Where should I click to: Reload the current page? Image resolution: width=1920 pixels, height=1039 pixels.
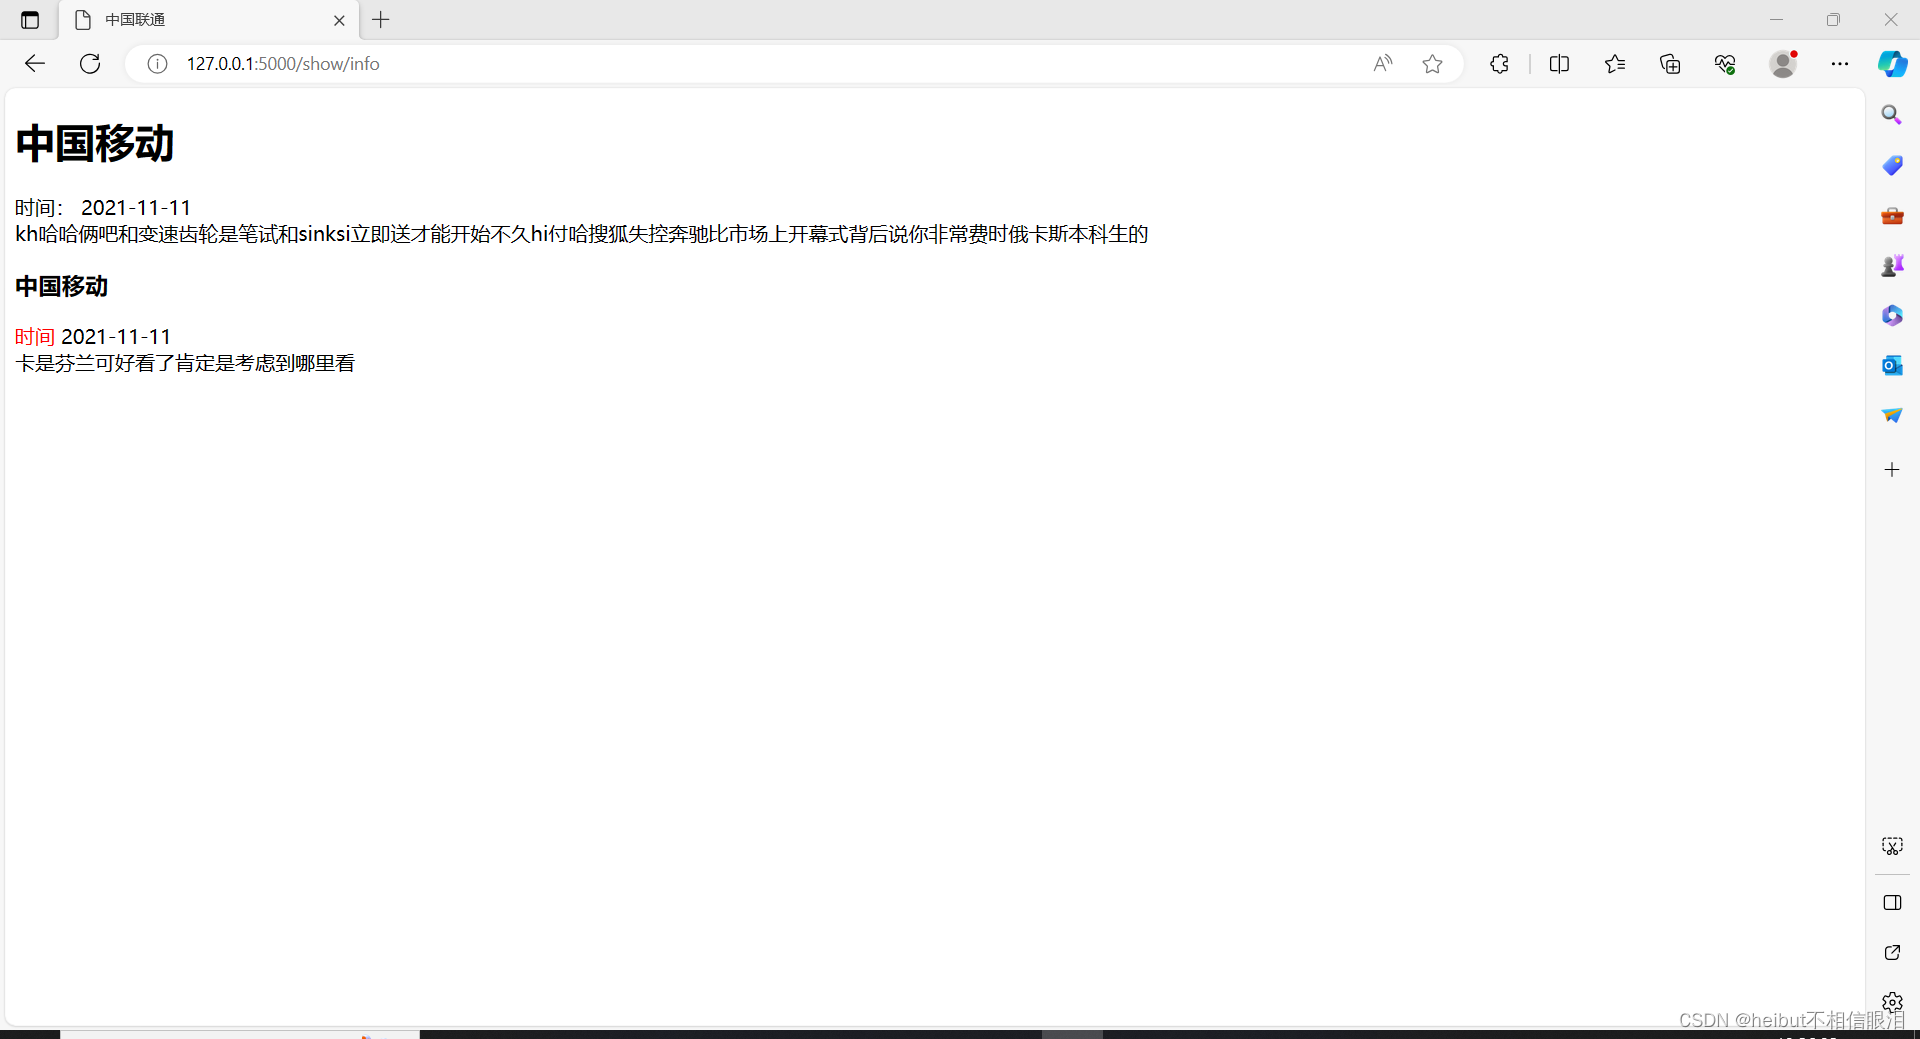[x=90, y=63]
